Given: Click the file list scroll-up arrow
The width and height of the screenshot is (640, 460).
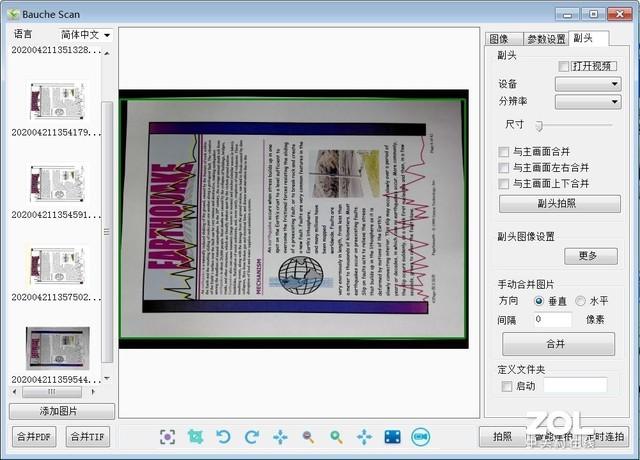Looking at the screenshot, I should [x=107, y=53].
